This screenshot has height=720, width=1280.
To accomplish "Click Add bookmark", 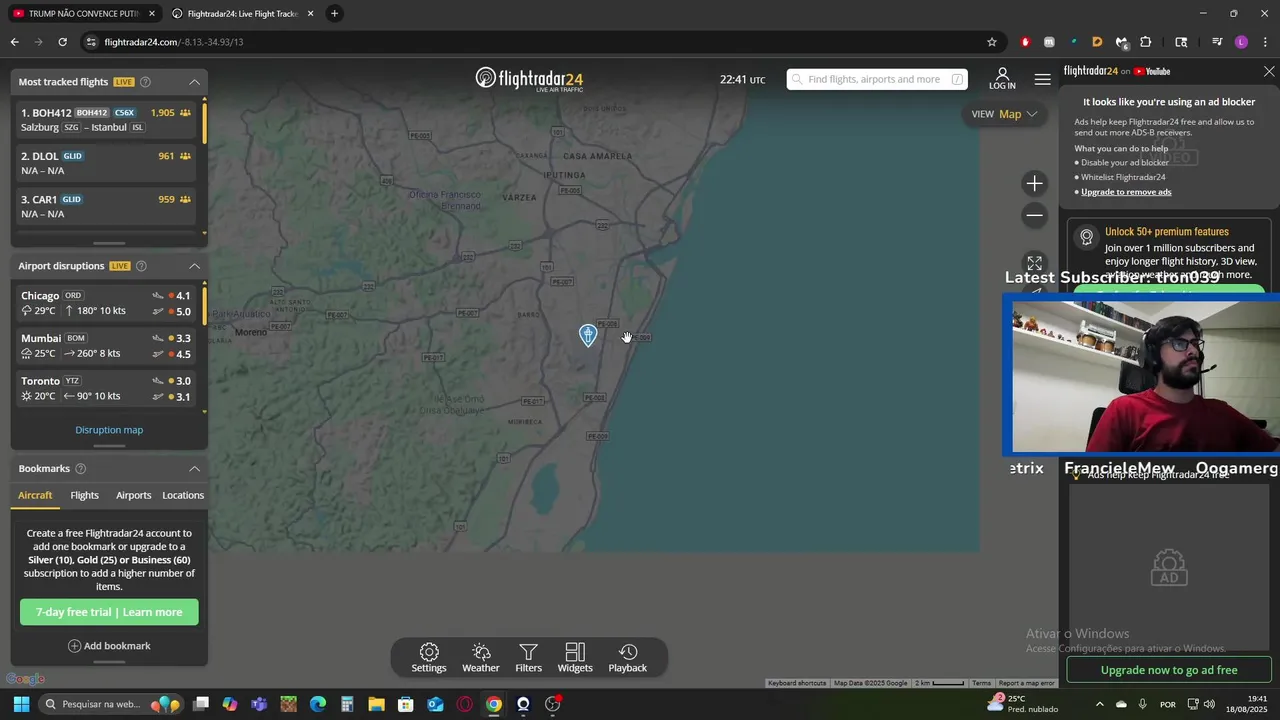I will pyautogui.click(x=109, y=646).
